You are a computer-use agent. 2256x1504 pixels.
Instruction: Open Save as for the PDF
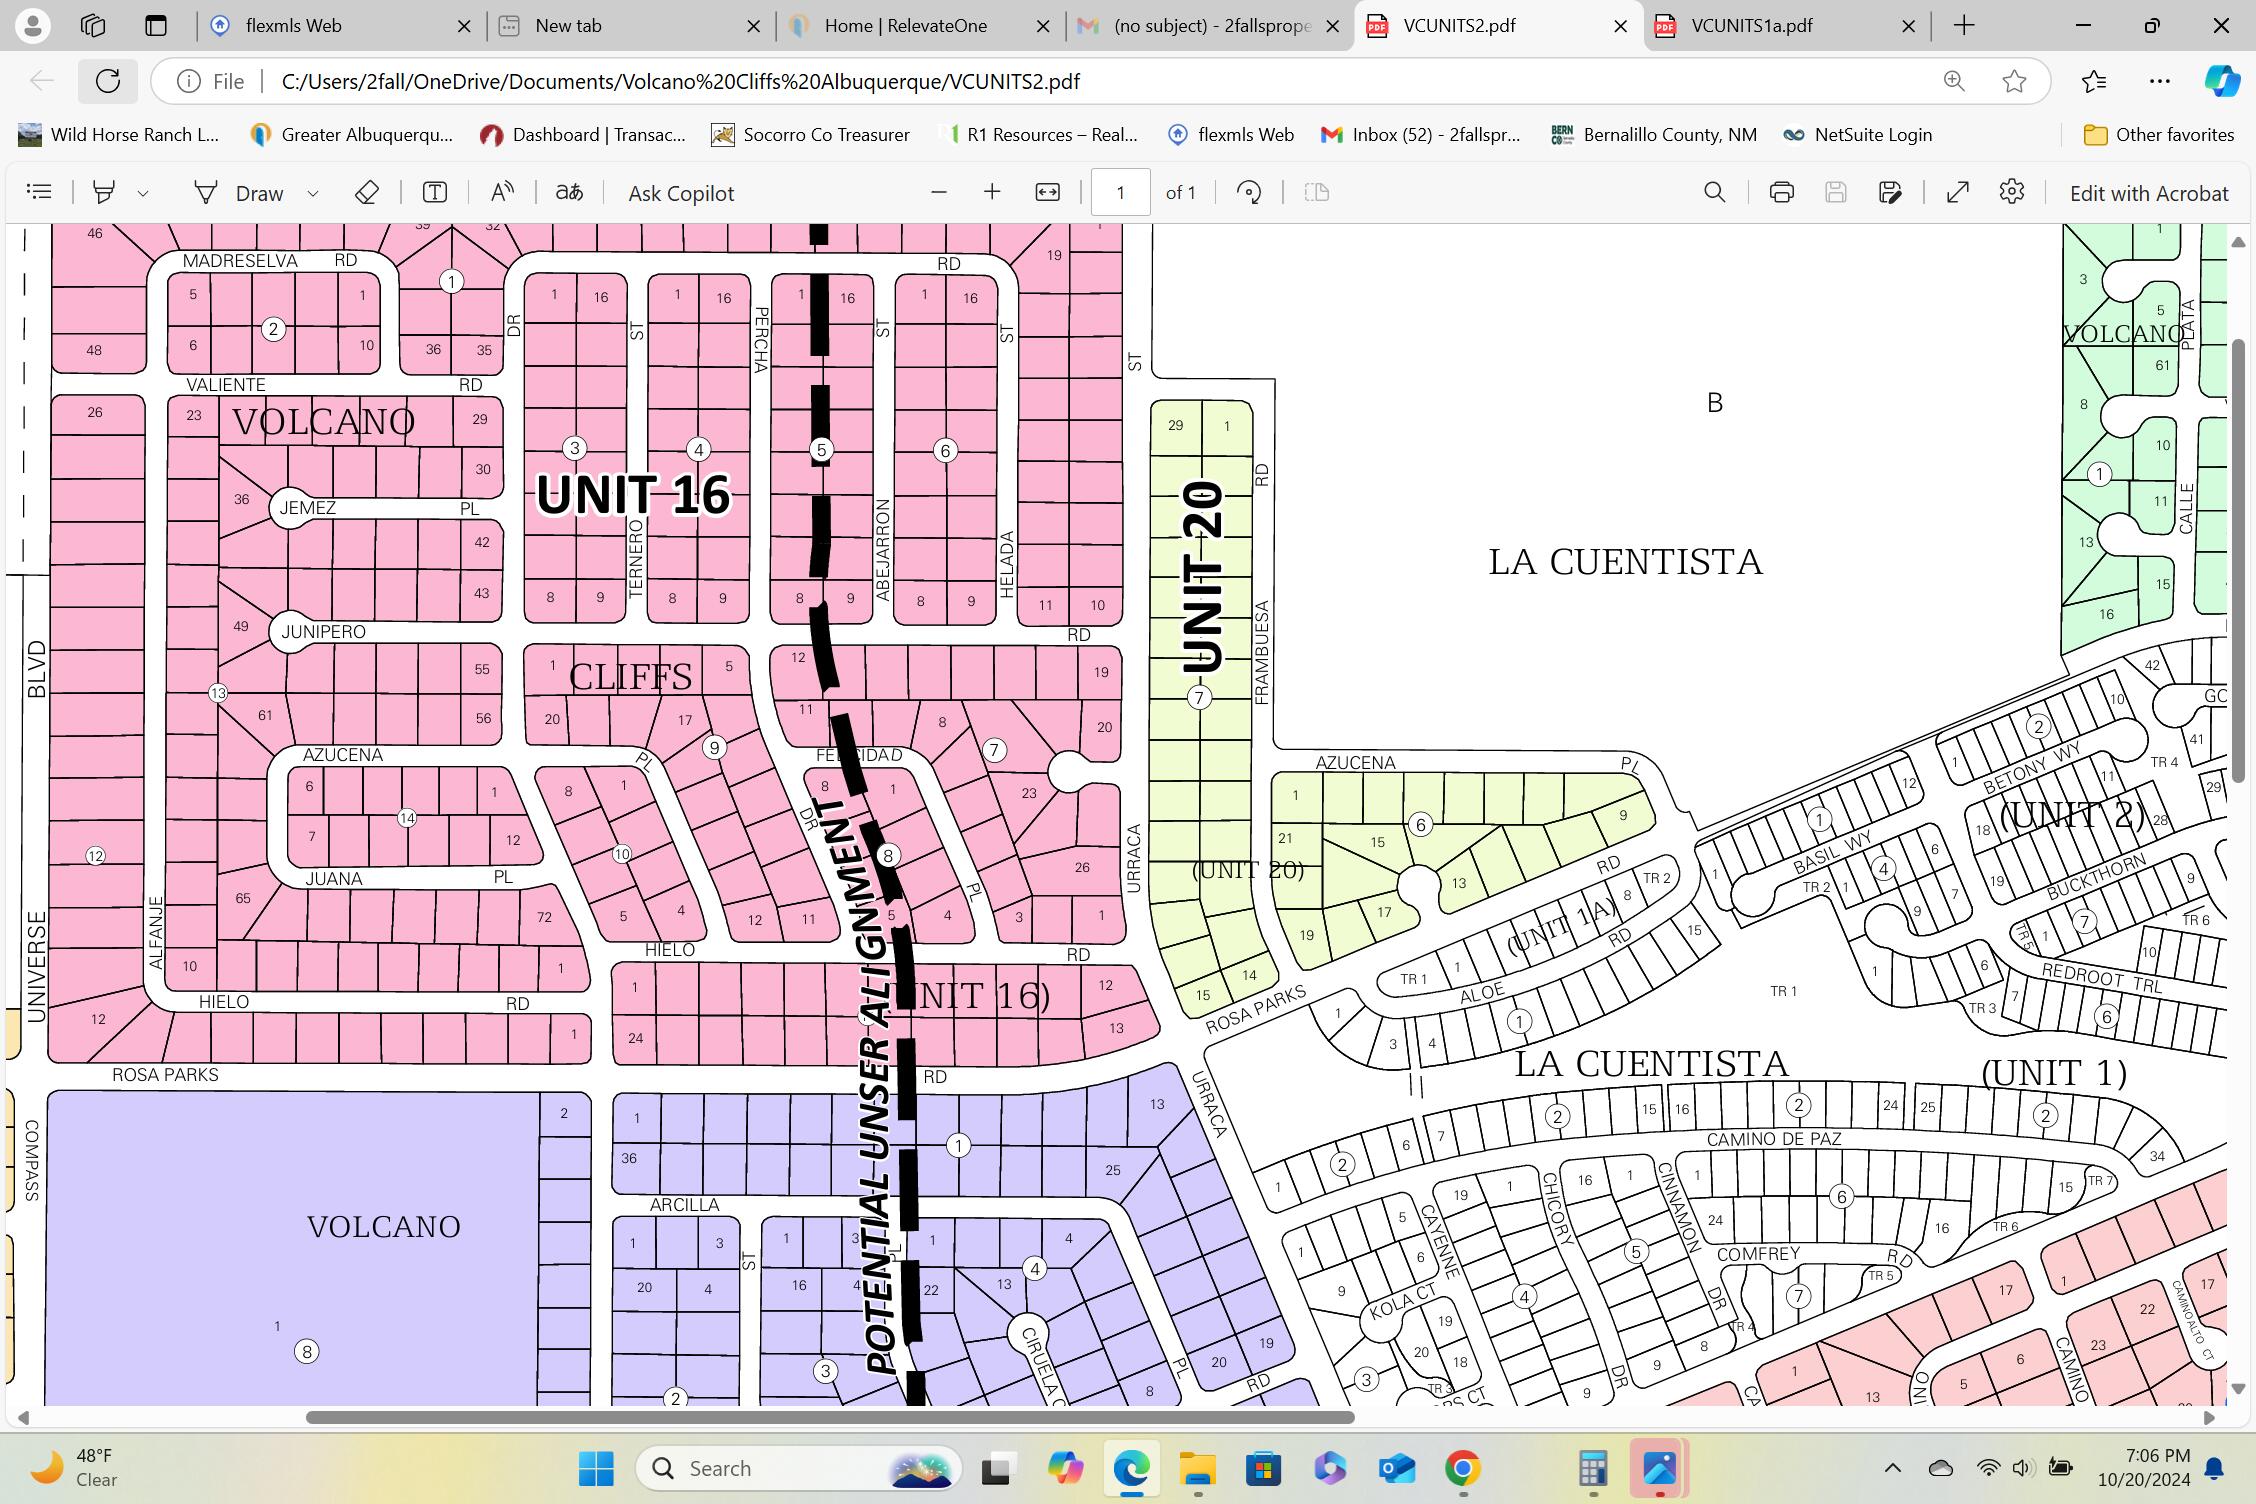click(x=1890, y=192)
